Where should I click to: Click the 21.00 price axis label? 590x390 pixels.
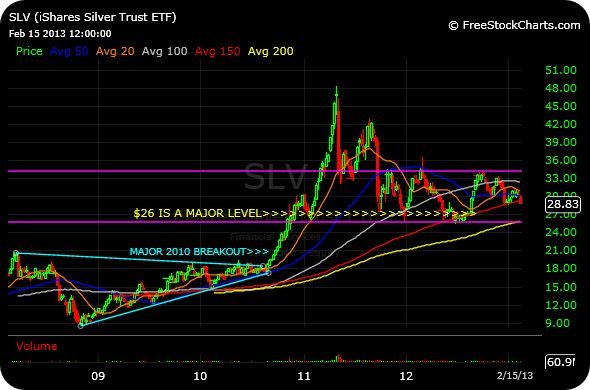pos(561,250)
